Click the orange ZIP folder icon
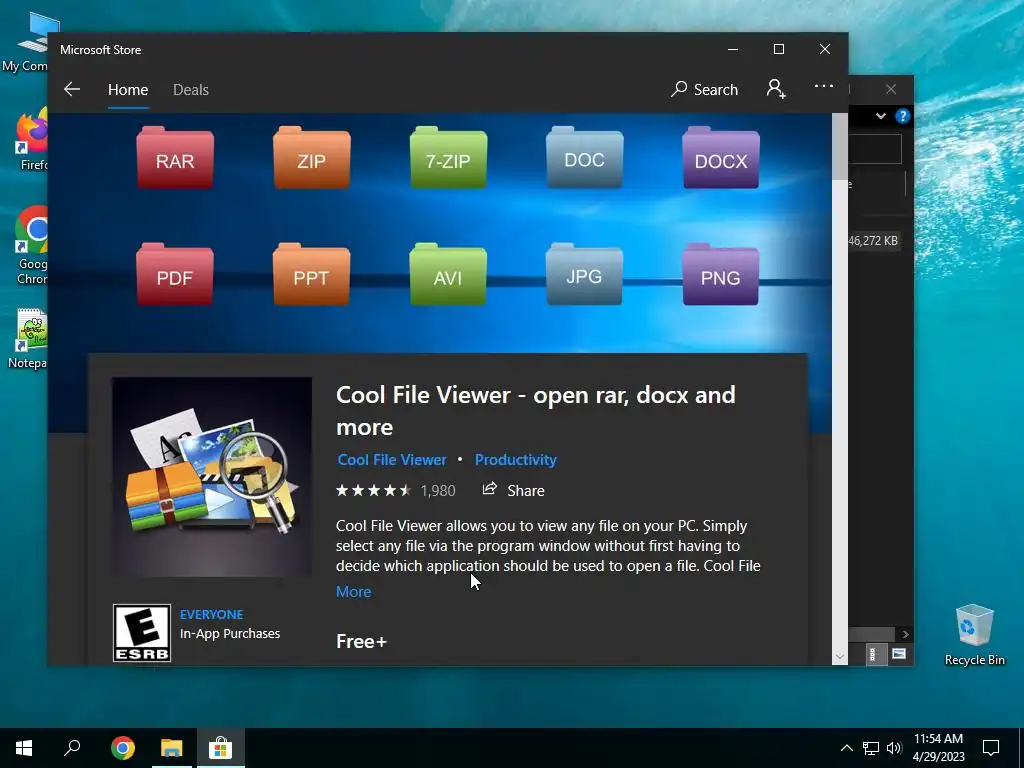The width and height of the screenshot is (1024, 768). tap(312, 157)
